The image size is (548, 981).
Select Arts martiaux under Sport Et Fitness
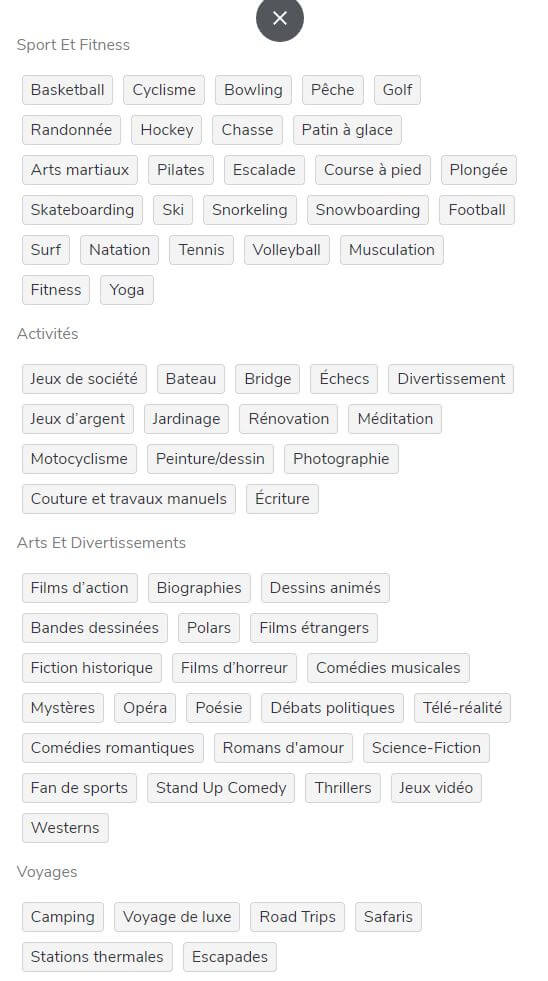(79, 170)
